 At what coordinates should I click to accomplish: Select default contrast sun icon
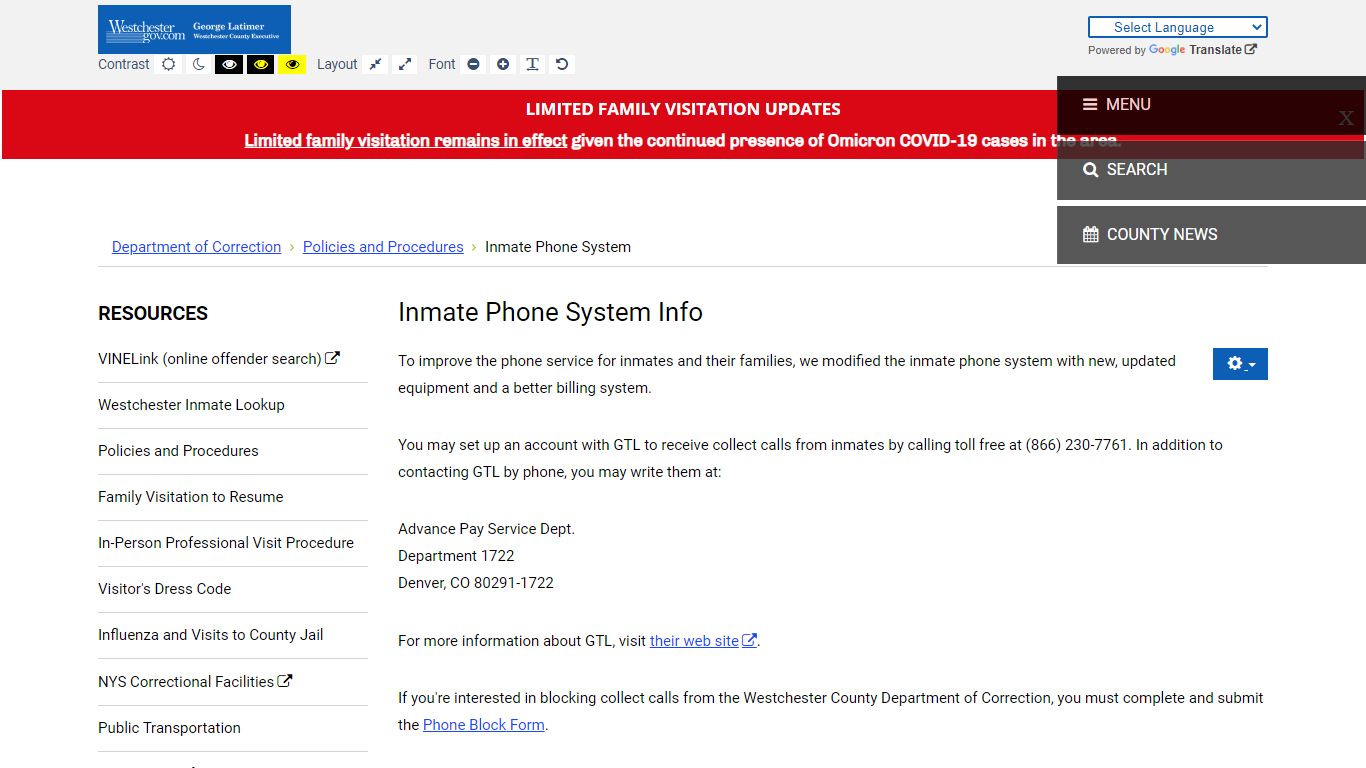pyautogui.click(x=169, y=64)
